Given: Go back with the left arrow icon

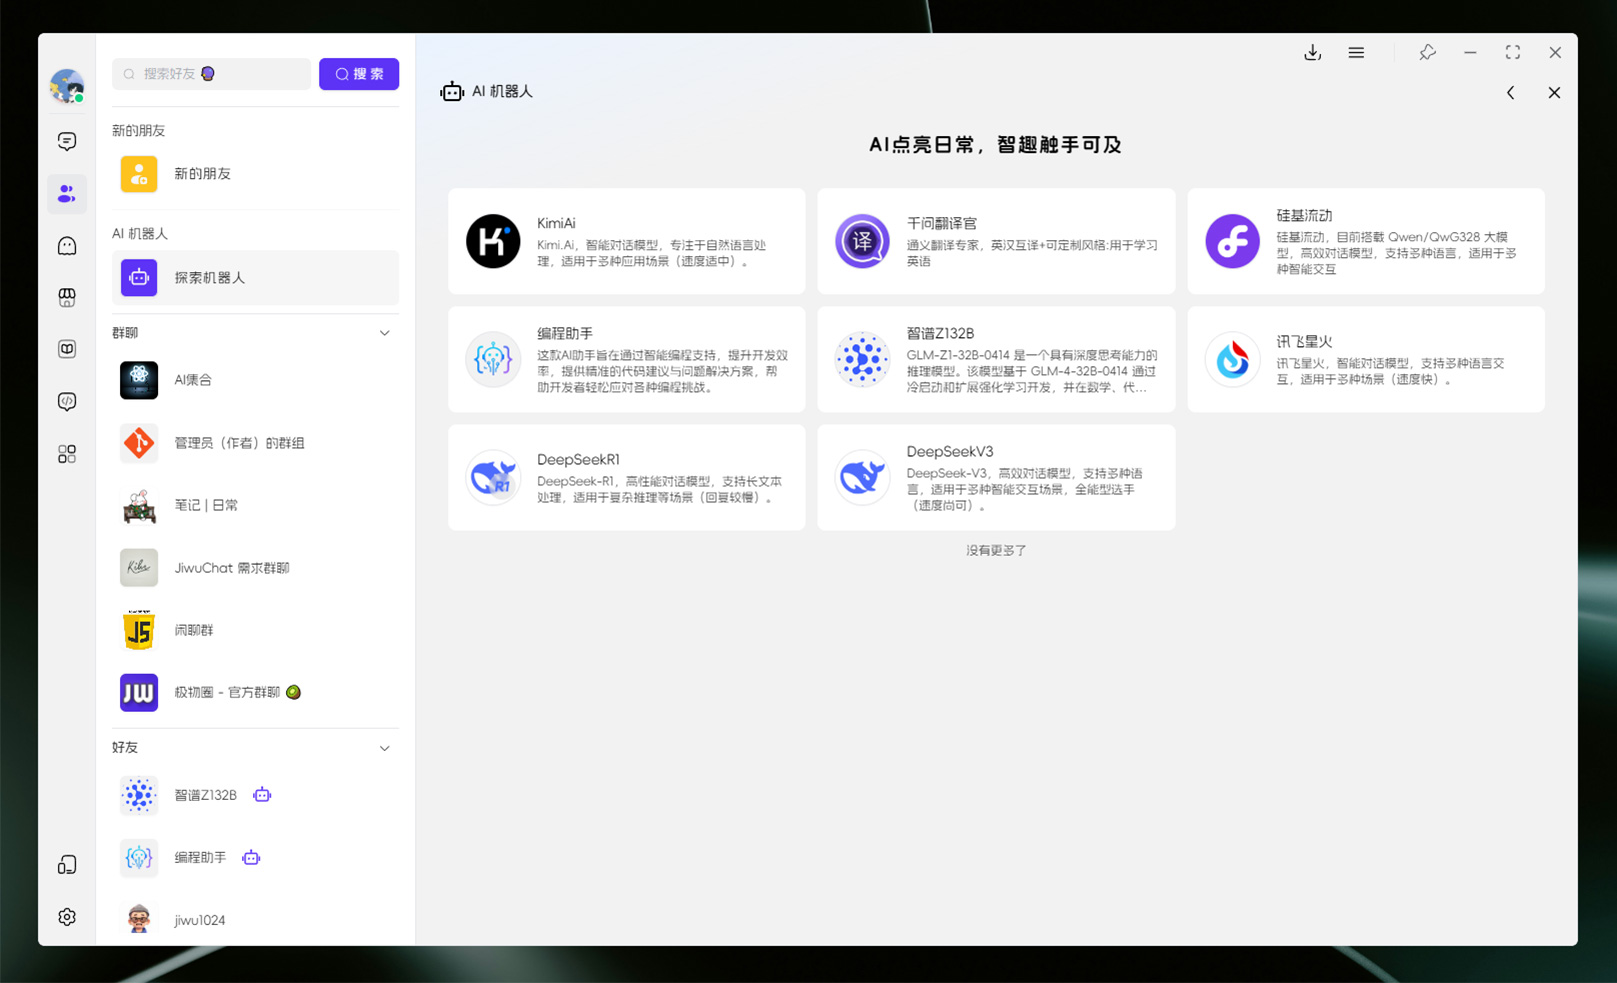Looking at the screenshot, I should [x=1511, y=93].
